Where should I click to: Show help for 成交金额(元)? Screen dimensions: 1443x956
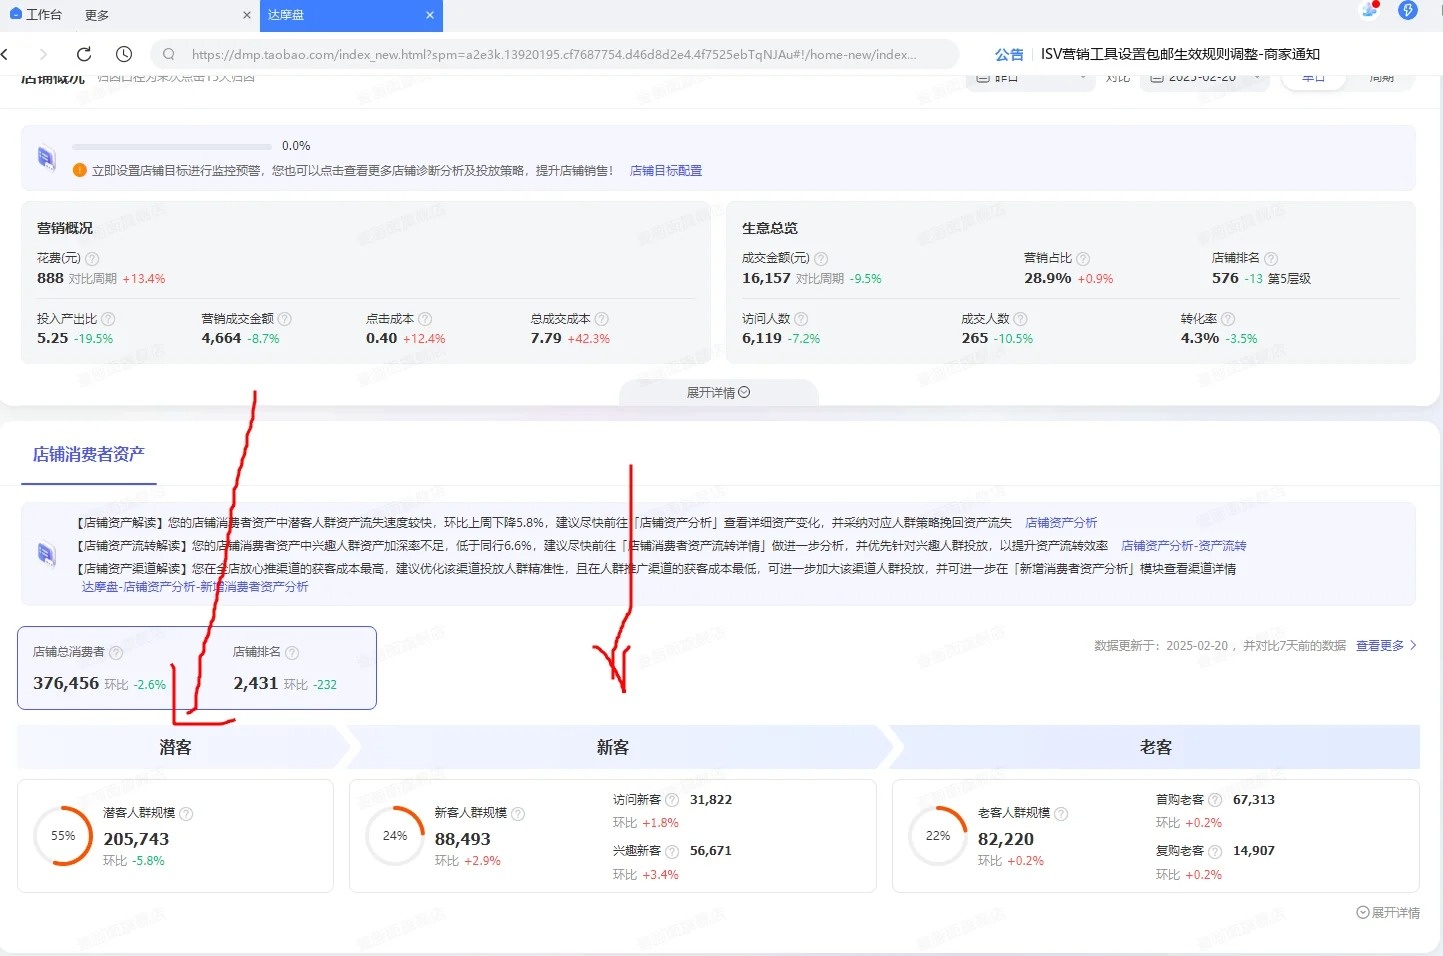(821, 258)
